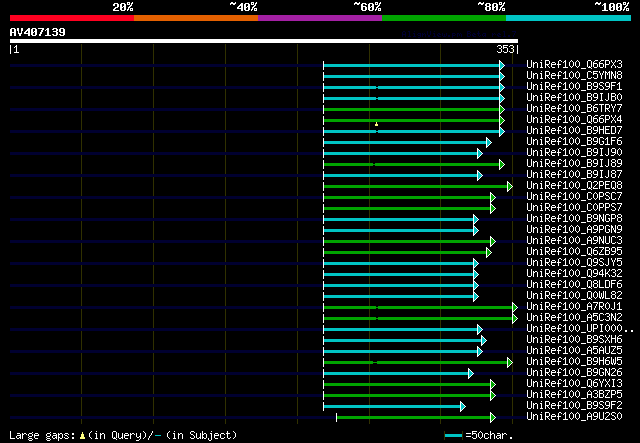The width and height of the screenshot is (640, 443).
Task: Click the UniRef100_Q94K32 label
Action: point(574,274)
